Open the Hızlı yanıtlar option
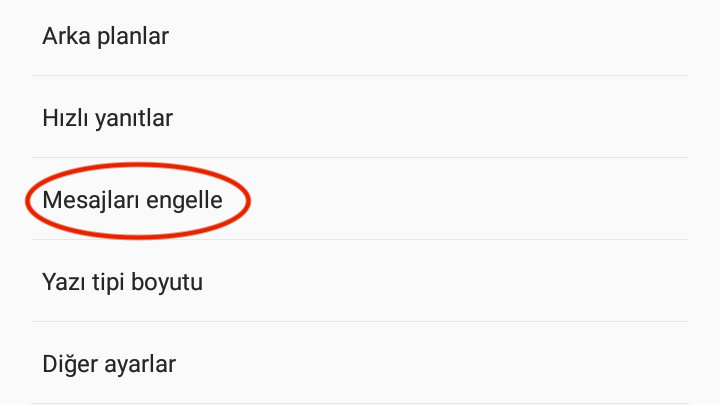 pos(360,117)
